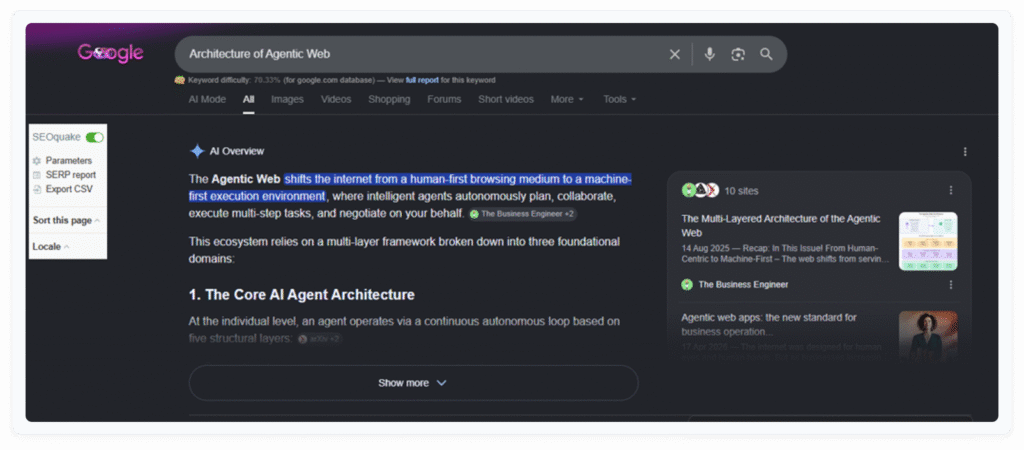Open three-dot menu next to The Business Engineer
Viewport: 1024px width, 450px height.
click(951, 285)
